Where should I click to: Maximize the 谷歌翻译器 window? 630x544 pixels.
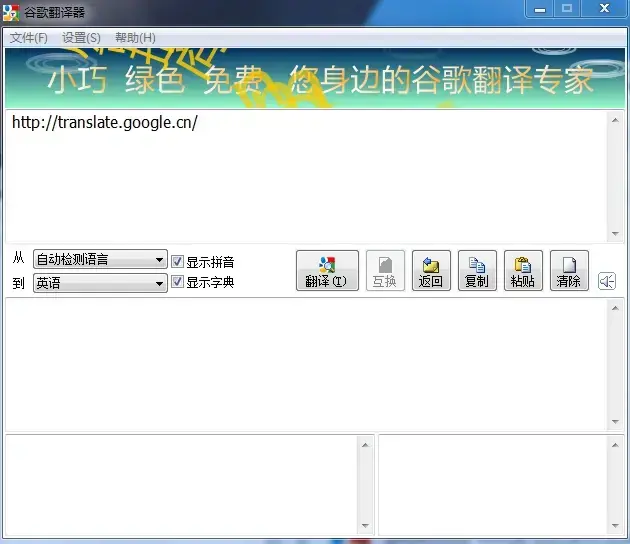tap(567, 9)
